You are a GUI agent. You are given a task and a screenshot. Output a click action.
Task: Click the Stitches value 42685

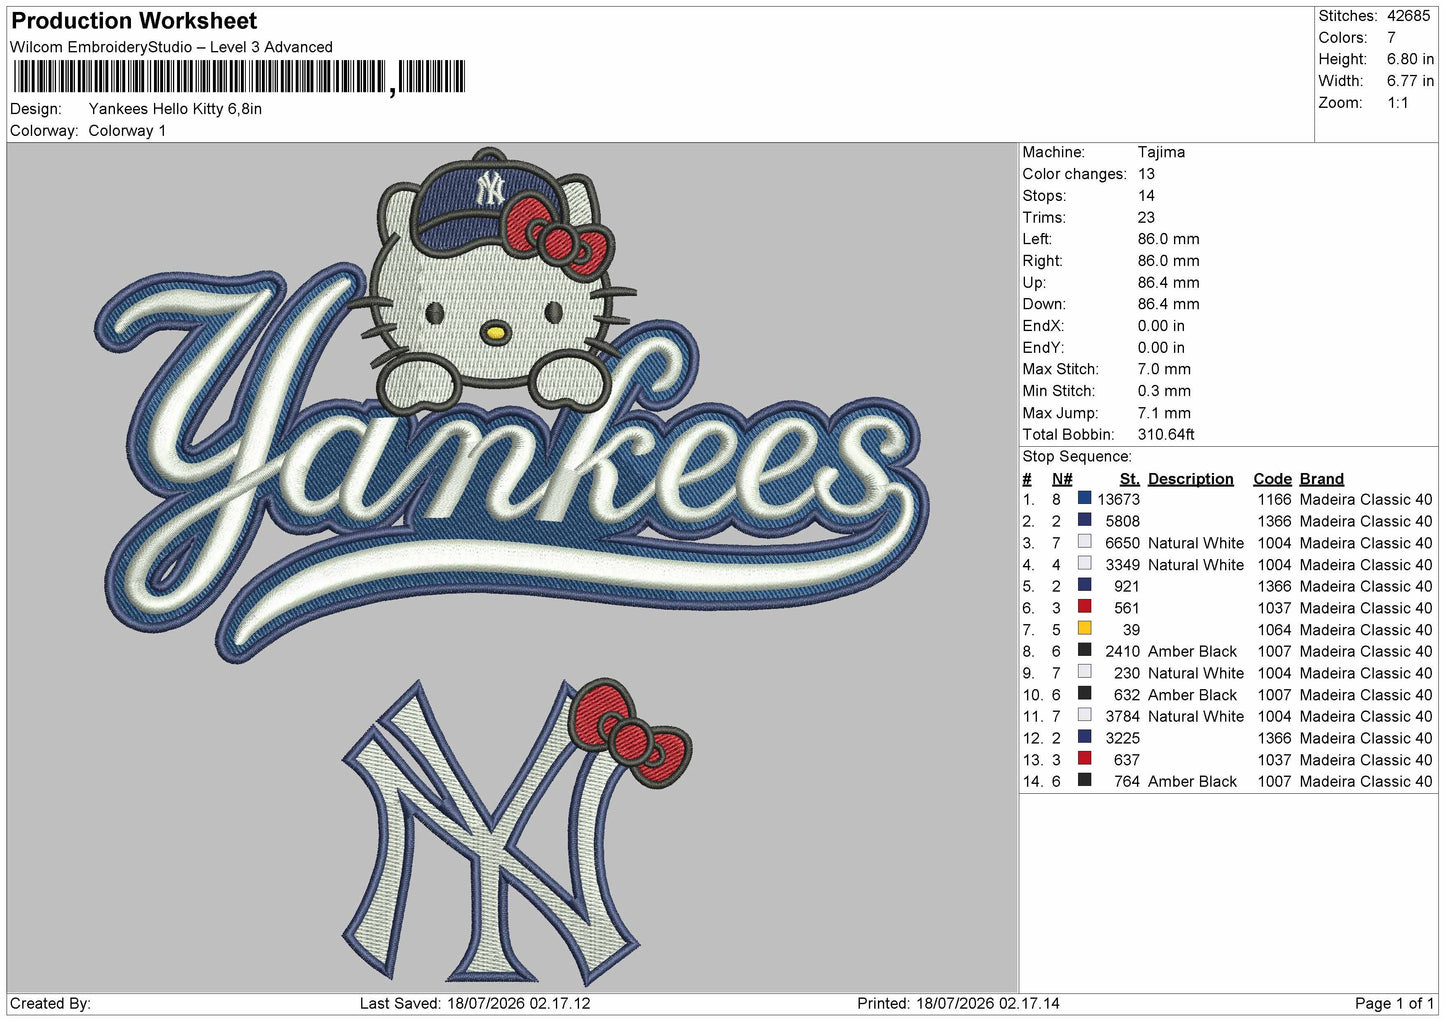click(1408, 16)
